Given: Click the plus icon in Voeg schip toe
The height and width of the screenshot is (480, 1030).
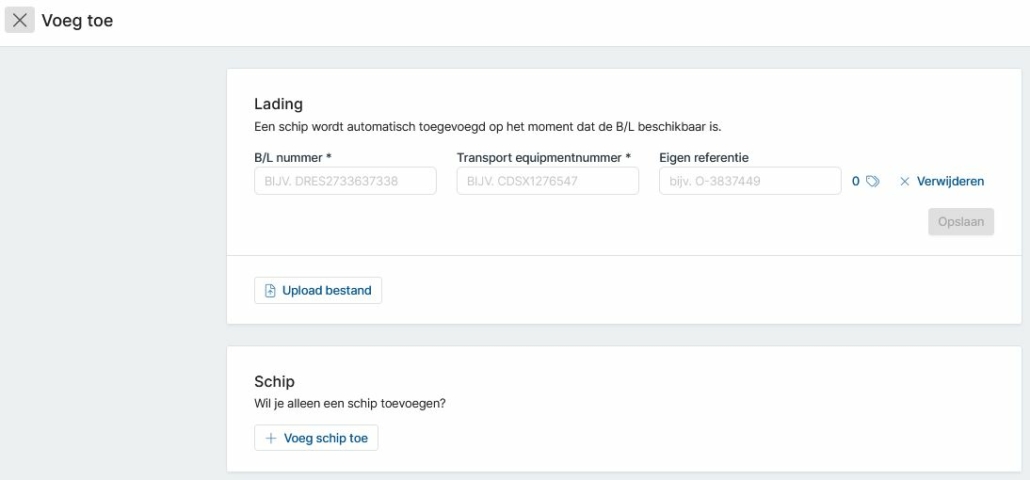Looking at the screenshot, I should coord(271,438).
